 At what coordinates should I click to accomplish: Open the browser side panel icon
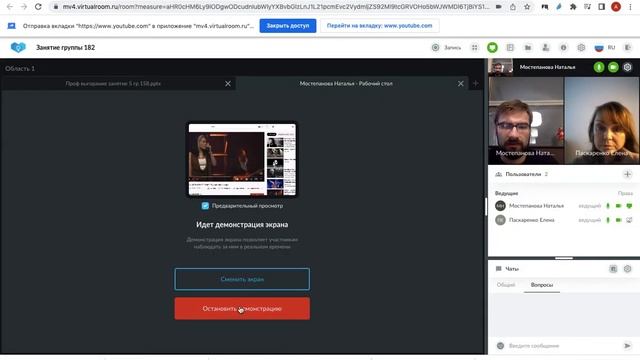coord(602,7)
